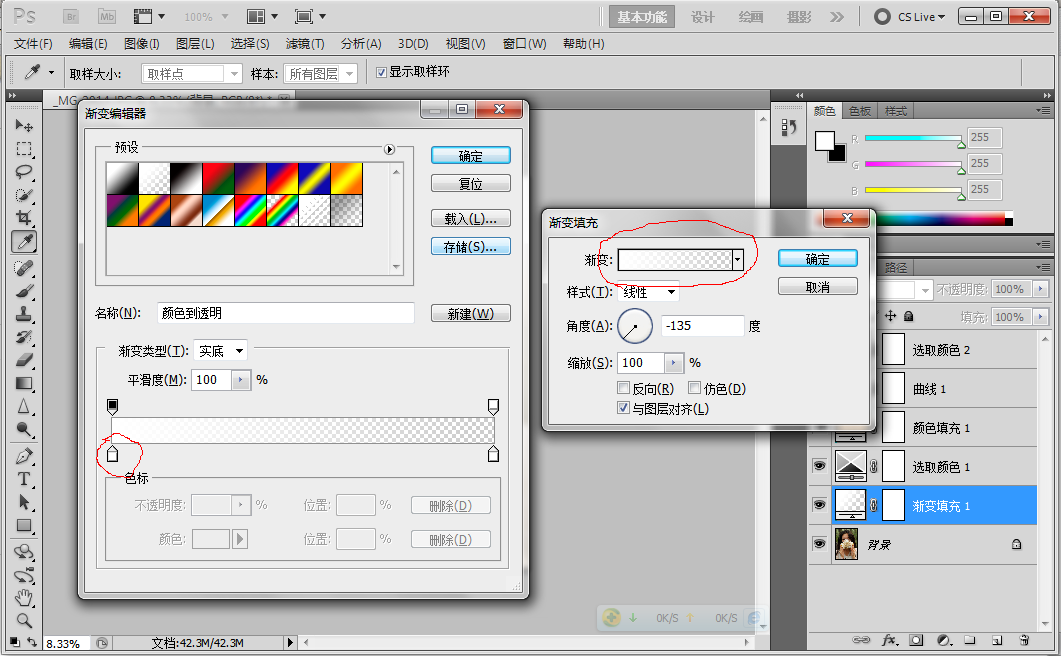
Task: Select the Path Selection tool
Action: 24,502
